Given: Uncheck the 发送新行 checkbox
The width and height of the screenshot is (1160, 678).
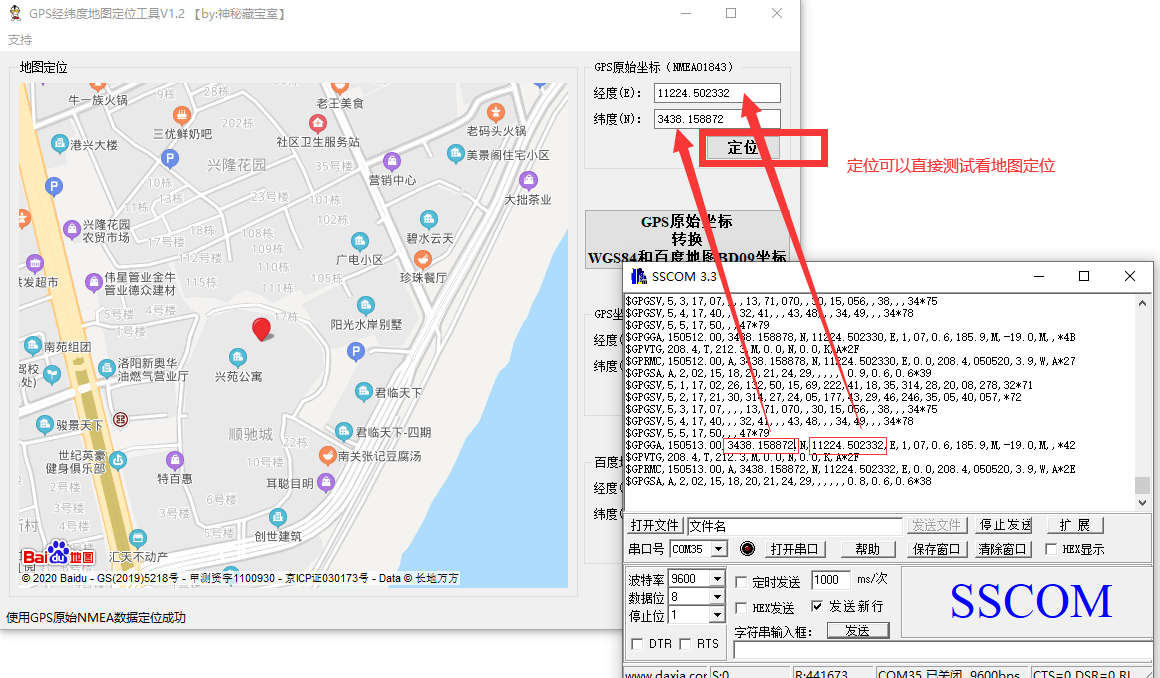Looking at the screenshot, I should point(817,606).
